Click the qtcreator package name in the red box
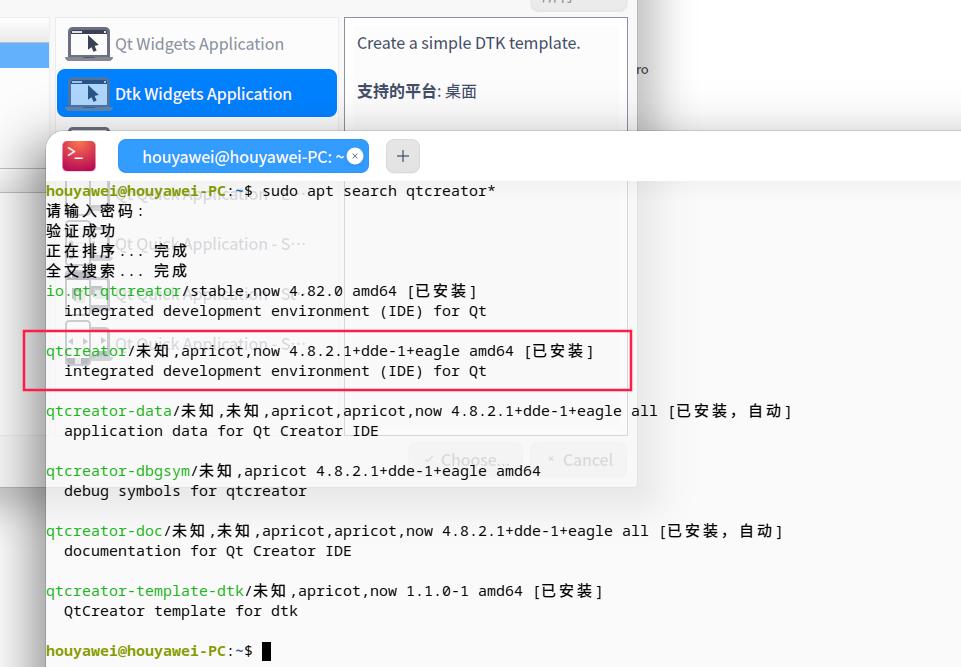This screenshot has height=667, width=961. tap(86, 351)
